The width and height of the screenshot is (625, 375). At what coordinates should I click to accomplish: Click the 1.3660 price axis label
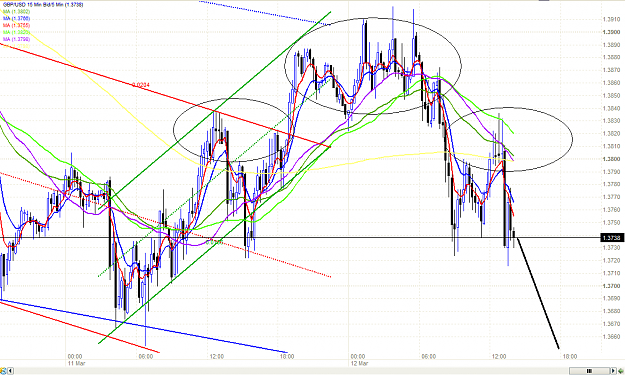(x=611, y=336)
